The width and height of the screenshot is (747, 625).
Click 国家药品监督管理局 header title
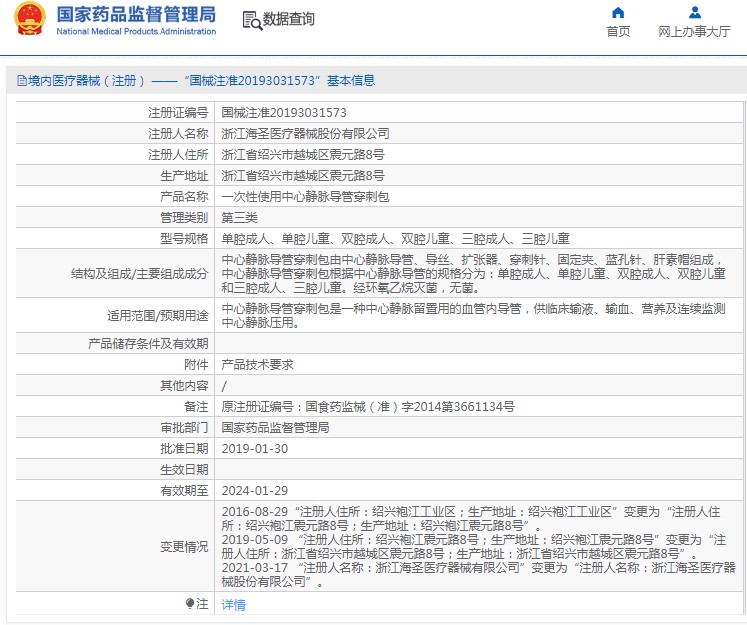[x=136, y=14]
